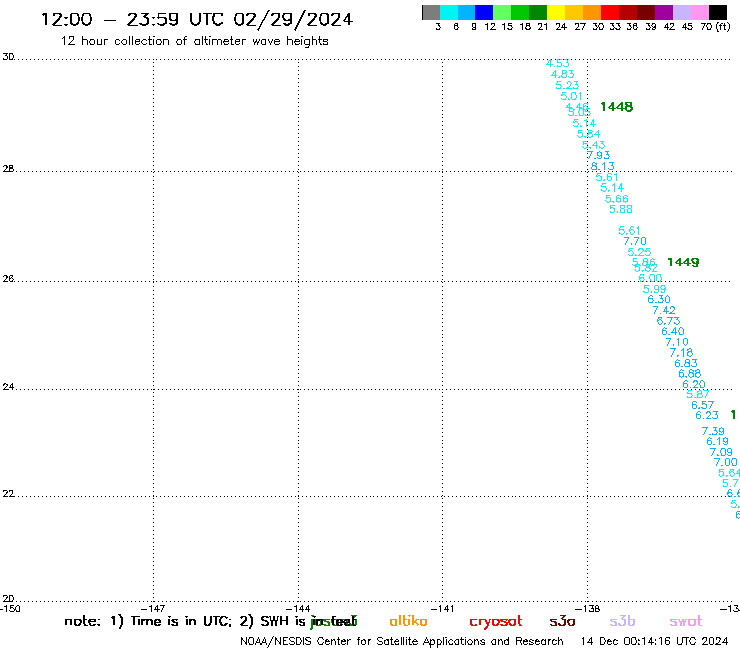The width and height of the screenshot is (740, 650).
Task: Select the altika satellite label
Action: 408,621
